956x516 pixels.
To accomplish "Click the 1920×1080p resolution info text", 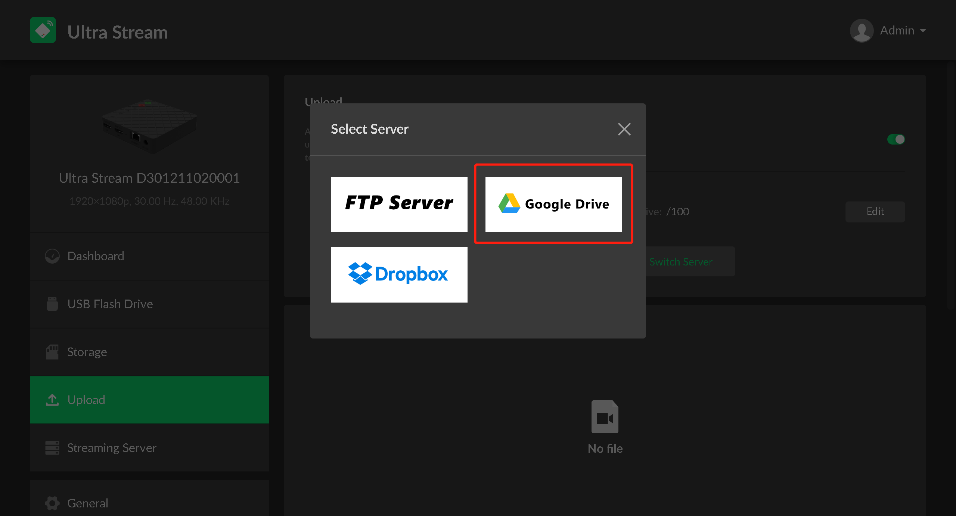I will pos(149,201).
